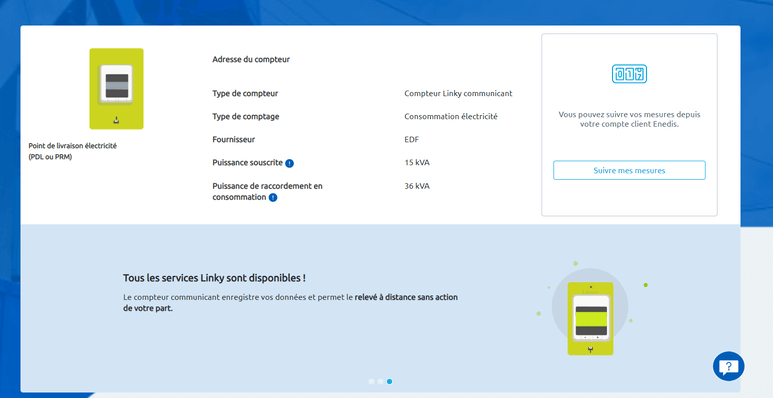Click the 'Fournisseur' label

(234, 140)
